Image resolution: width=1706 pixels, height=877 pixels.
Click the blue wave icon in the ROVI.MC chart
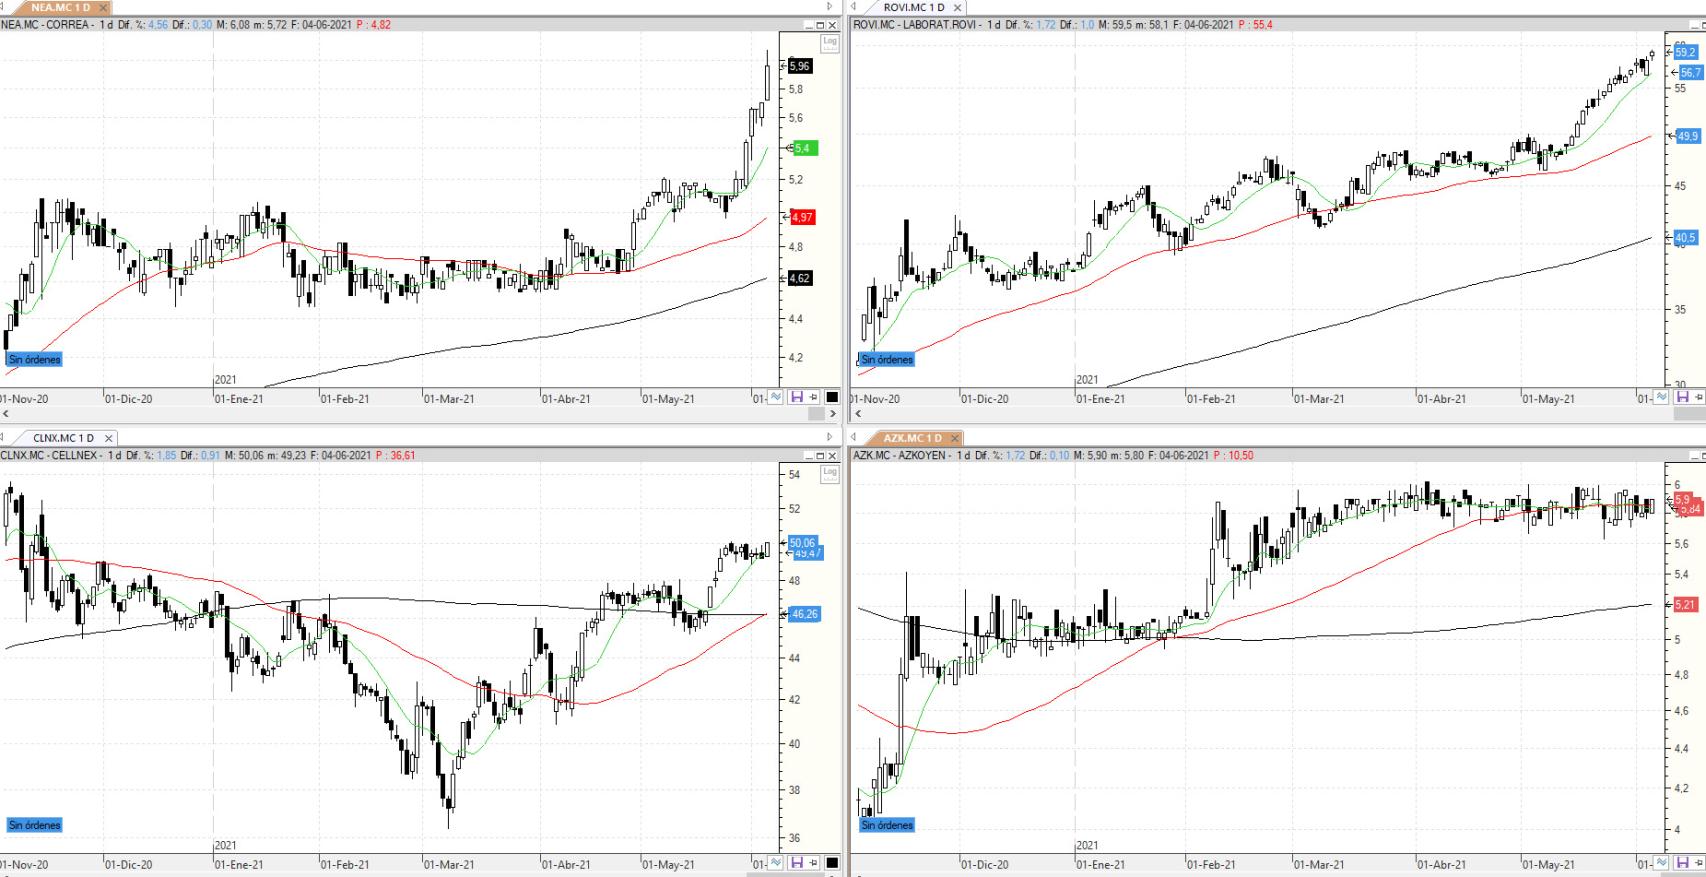coord(1661,397)
